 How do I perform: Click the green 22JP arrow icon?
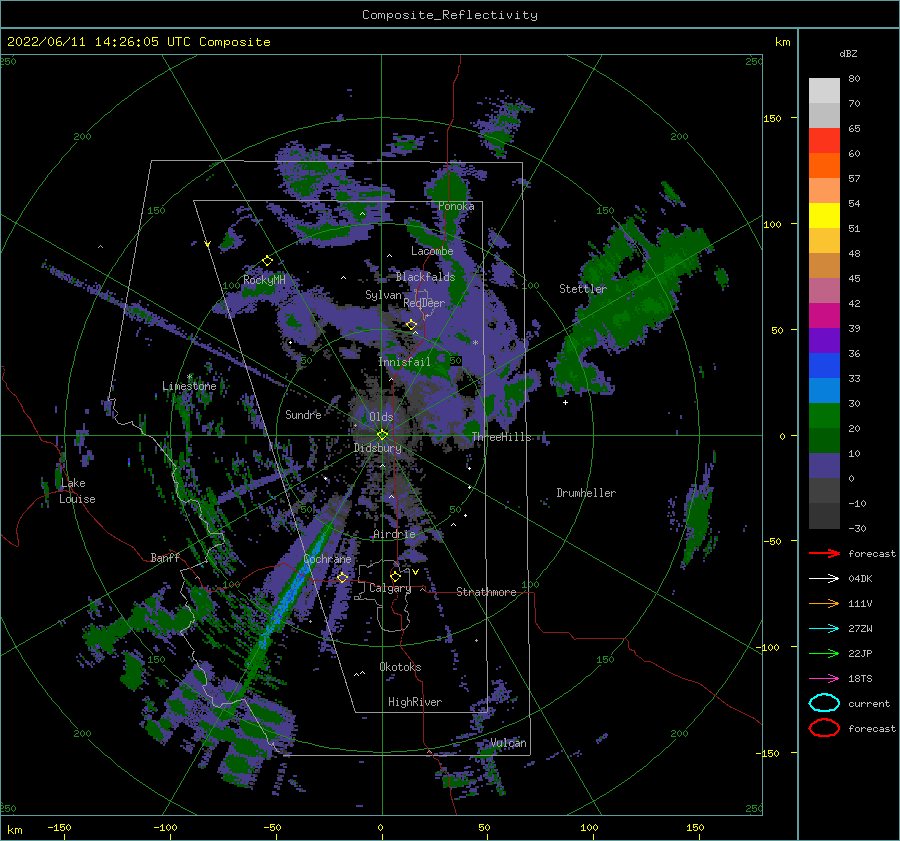[x=824, y=653]
